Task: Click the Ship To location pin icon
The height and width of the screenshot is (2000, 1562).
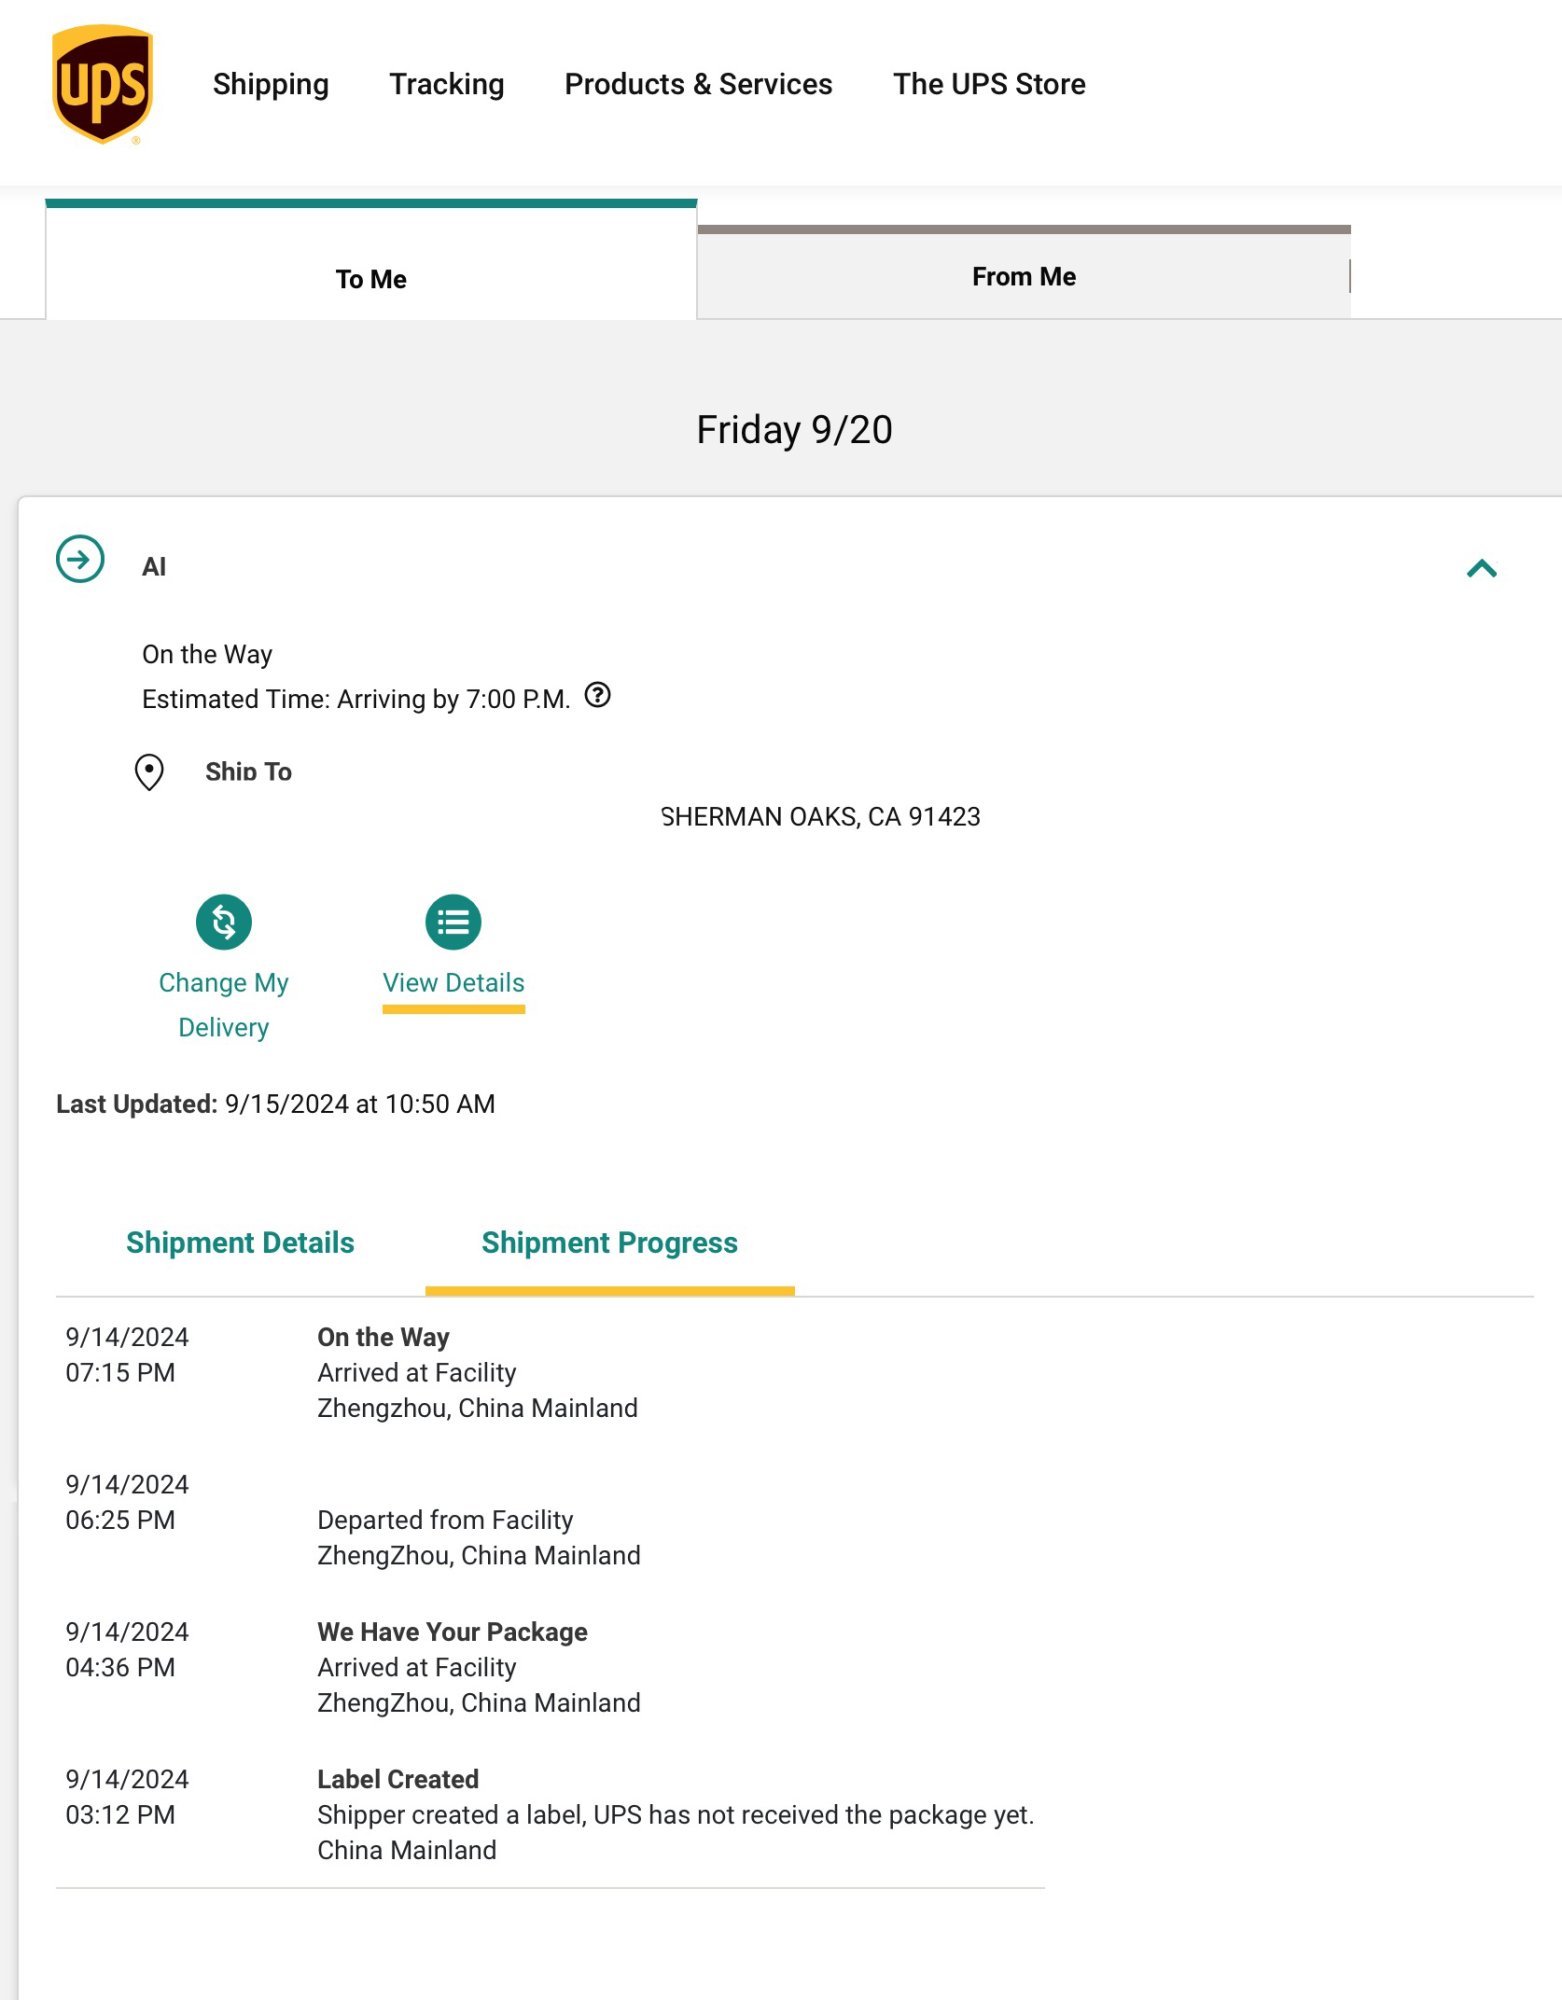Action: coord(149,772)
